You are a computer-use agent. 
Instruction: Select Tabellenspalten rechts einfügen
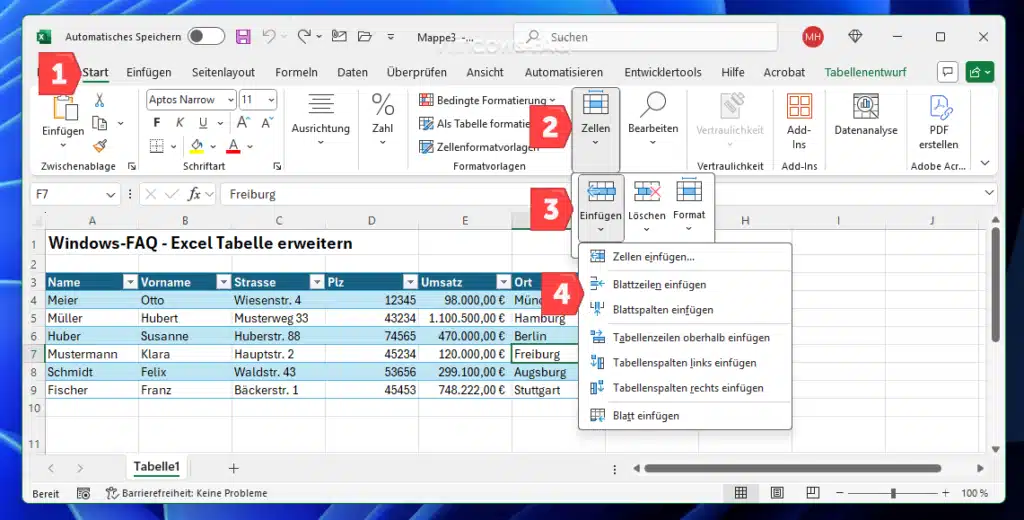tap(684, 388)
